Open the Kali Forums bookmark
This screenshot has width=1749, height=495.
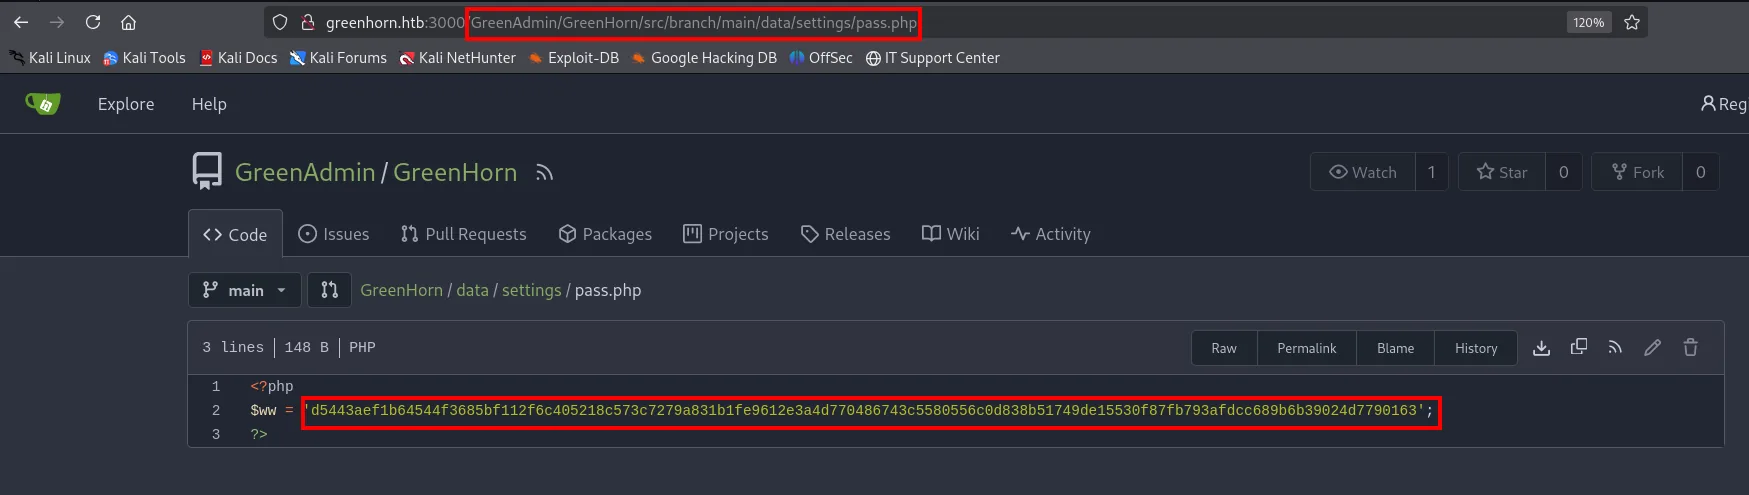click(x=338, y=58)
